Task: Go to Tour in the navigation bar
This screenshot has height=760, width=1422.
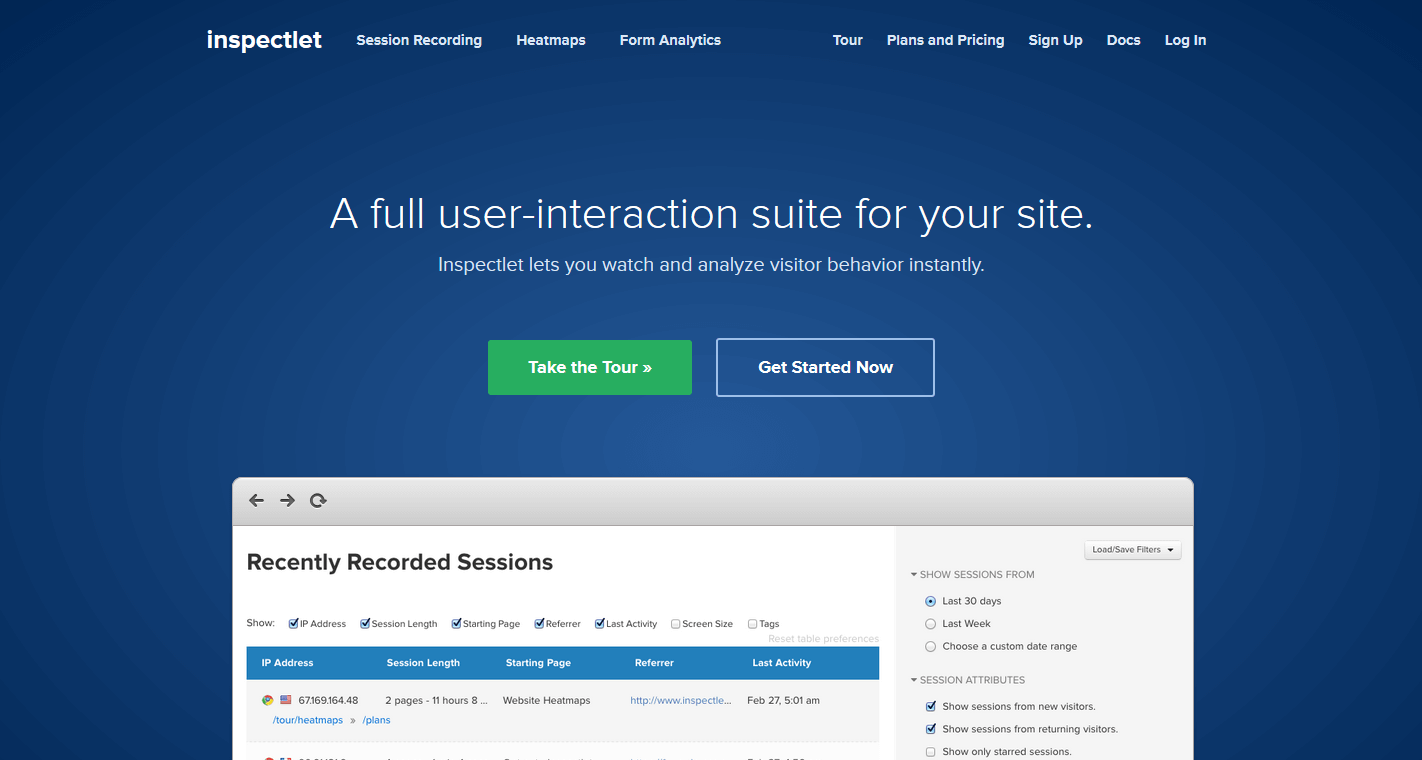Action: [x=848, y=40]
